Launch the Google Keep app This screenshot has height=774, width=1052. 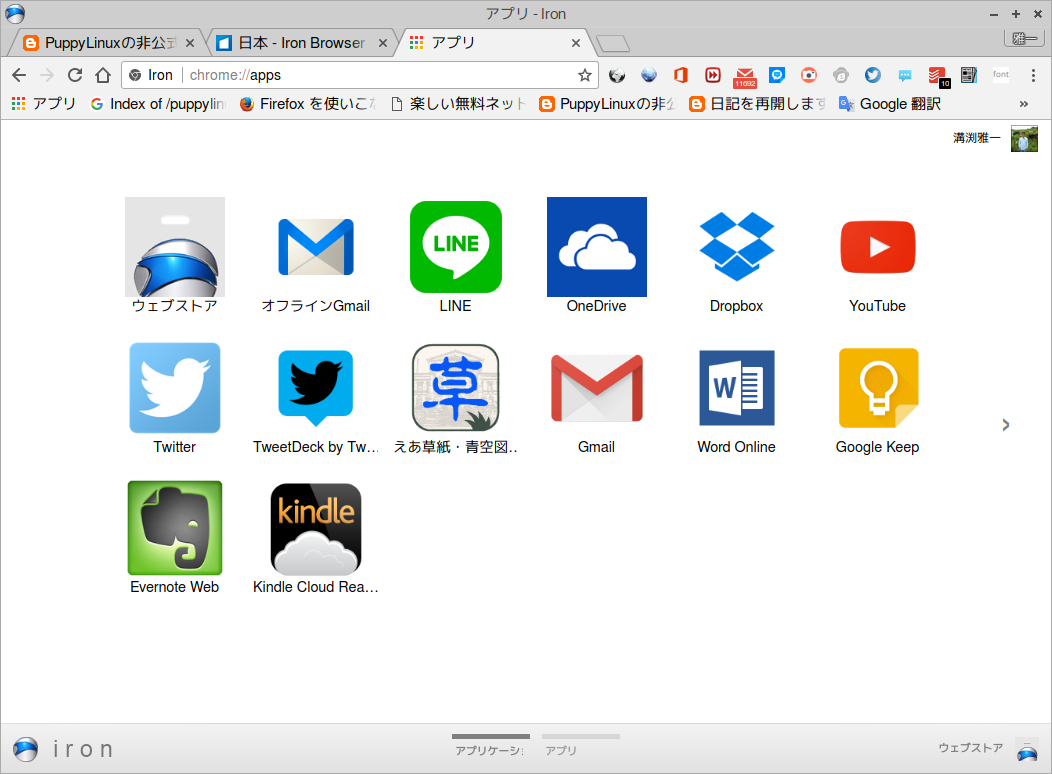pos(878,388)
